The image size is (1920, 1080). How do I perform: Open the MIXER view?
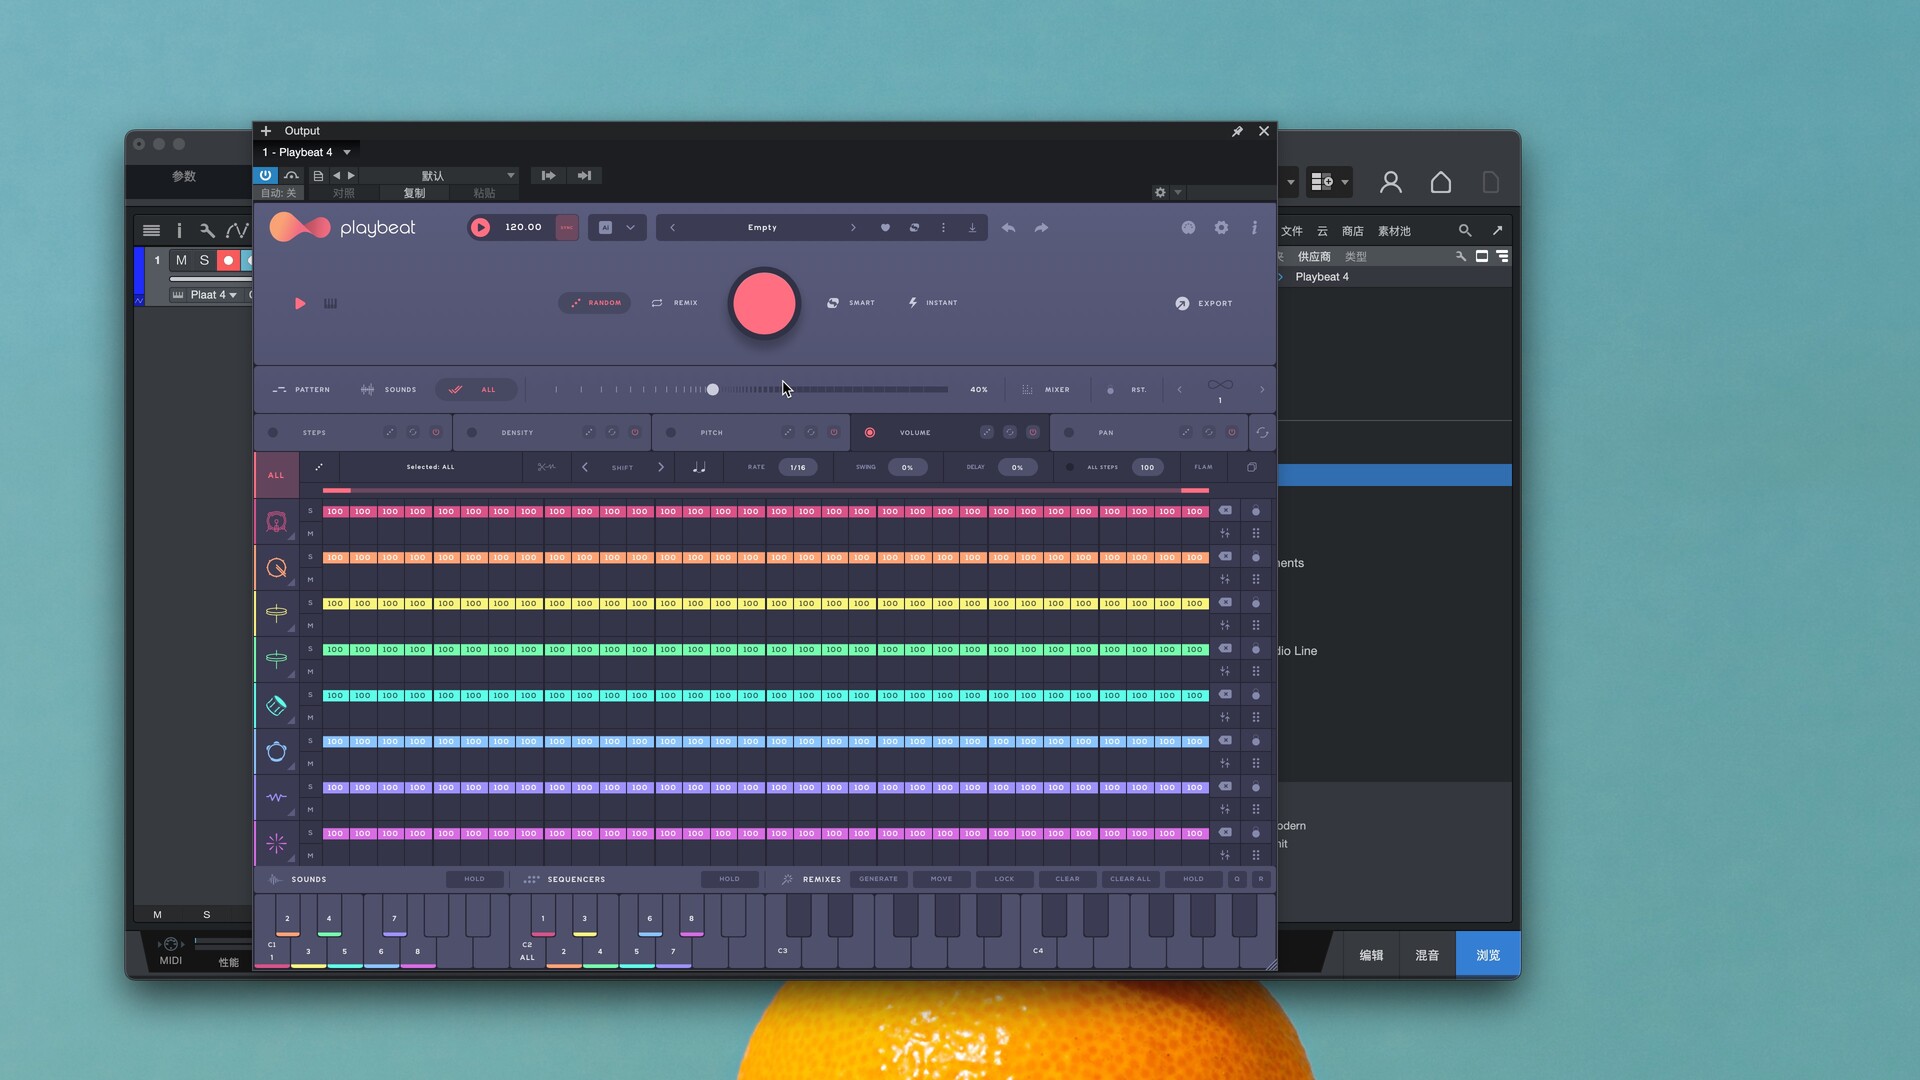pos(1046,390)
